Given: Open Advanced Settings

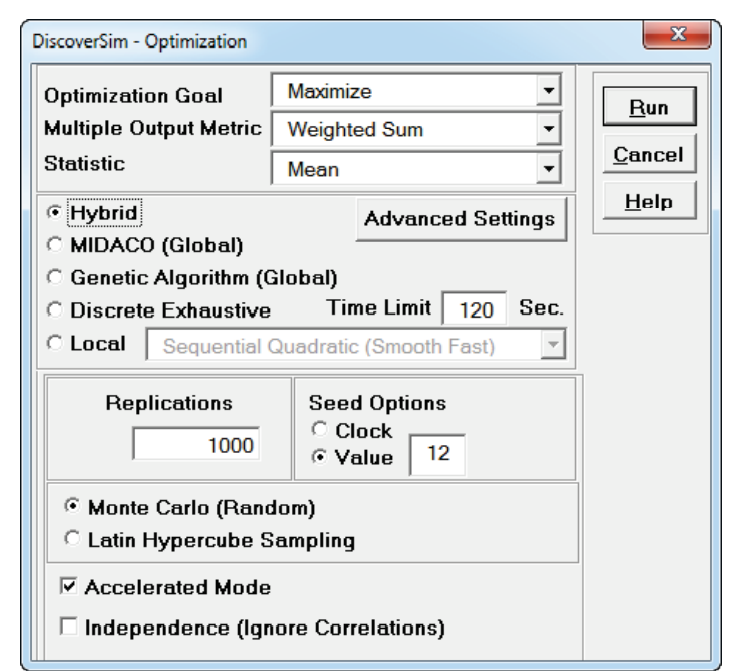Looking at the screenshot, I should (460, 219).
